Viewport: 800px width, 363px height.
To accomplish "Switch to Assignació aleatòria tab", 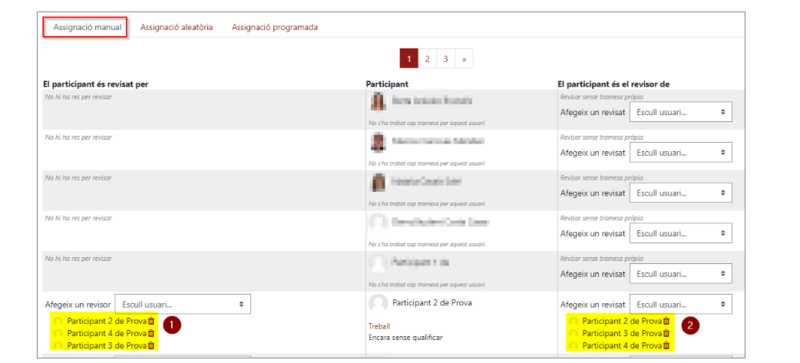I will [x=177, y=27].
